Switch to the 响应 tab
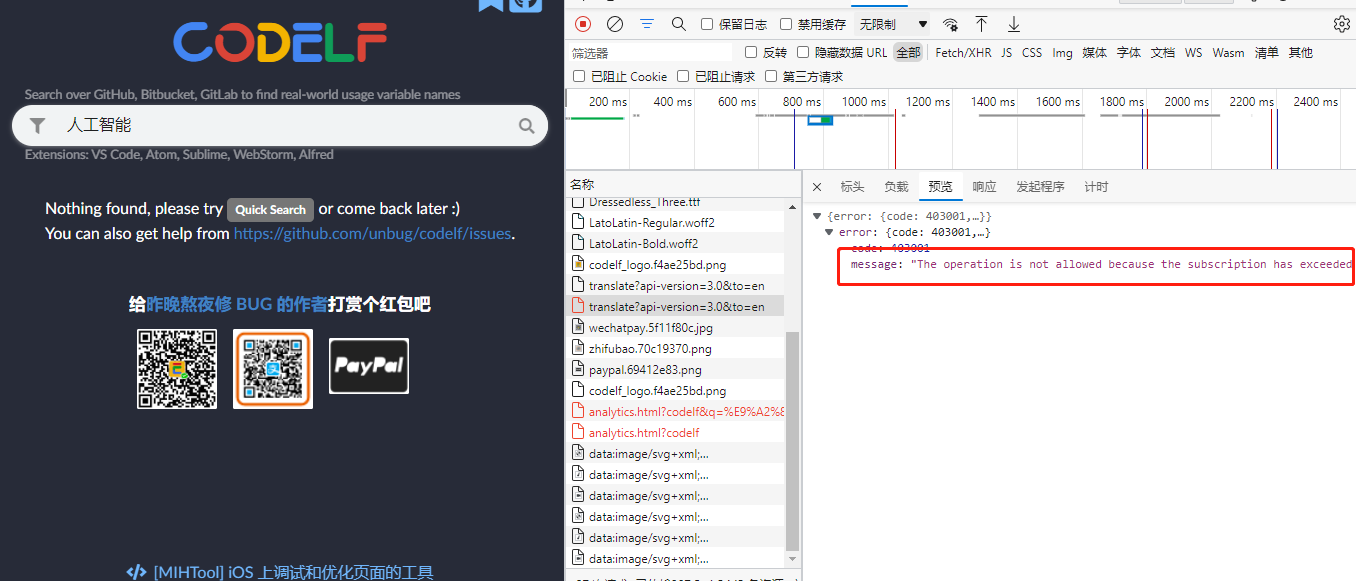 [x=984, y=187]
